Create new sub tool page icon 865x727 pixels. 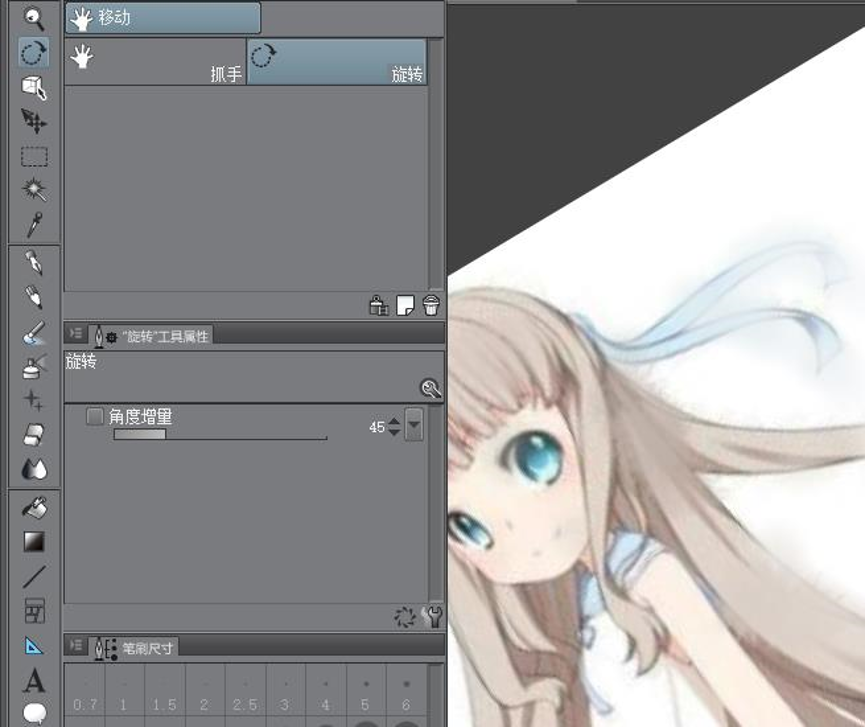pyautogui.click(x=405, y=305)
